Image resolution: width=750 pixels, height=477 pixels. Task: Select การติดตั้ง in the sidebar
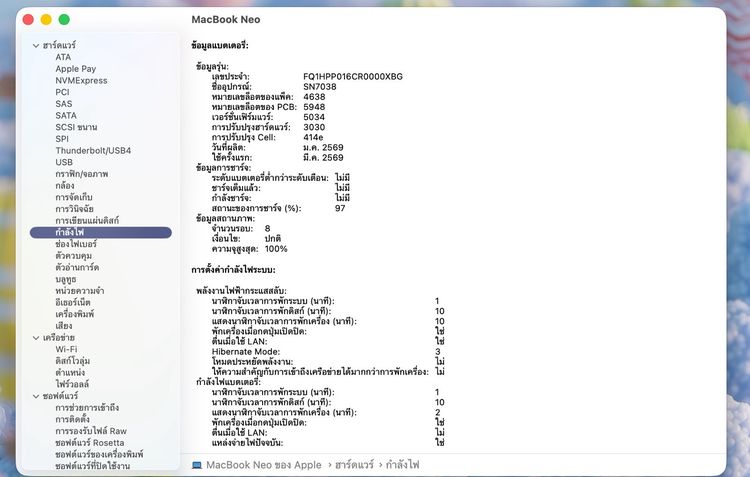coord(72,420)
